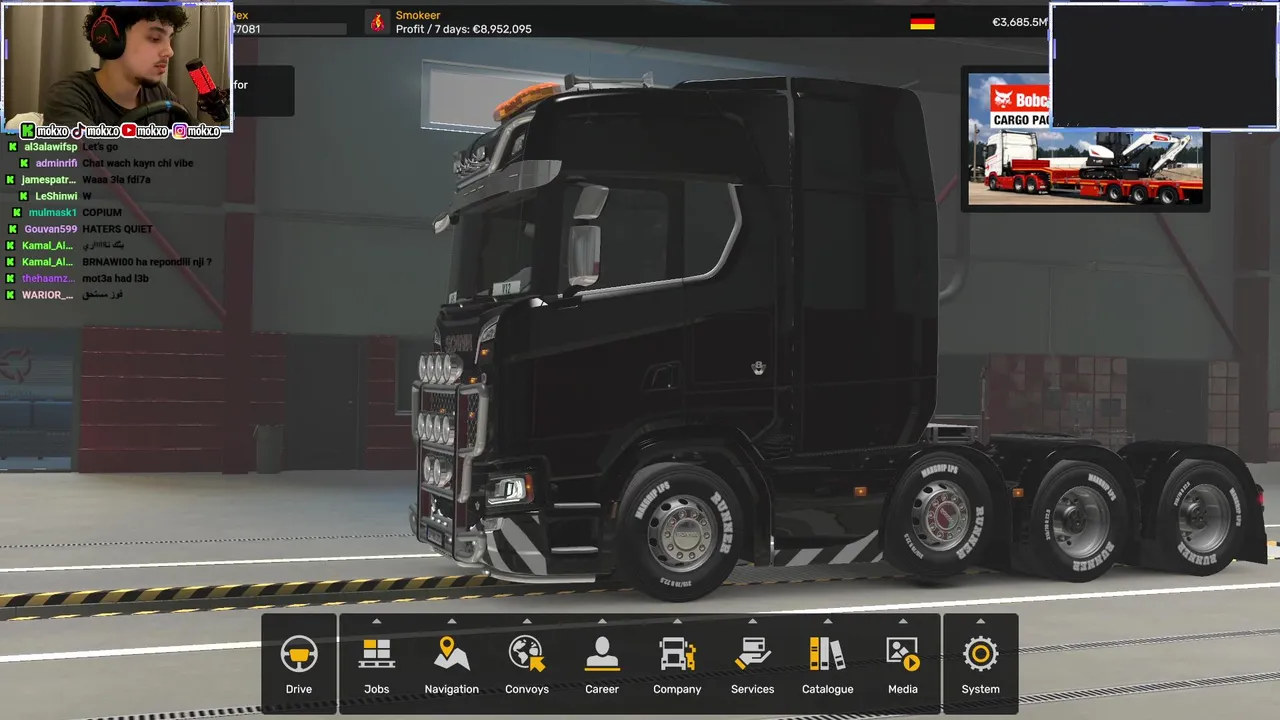The height and width of the screenshot is (720, 1280).
Task: Click the message mot3a had l3b
Action: (116, 279)
